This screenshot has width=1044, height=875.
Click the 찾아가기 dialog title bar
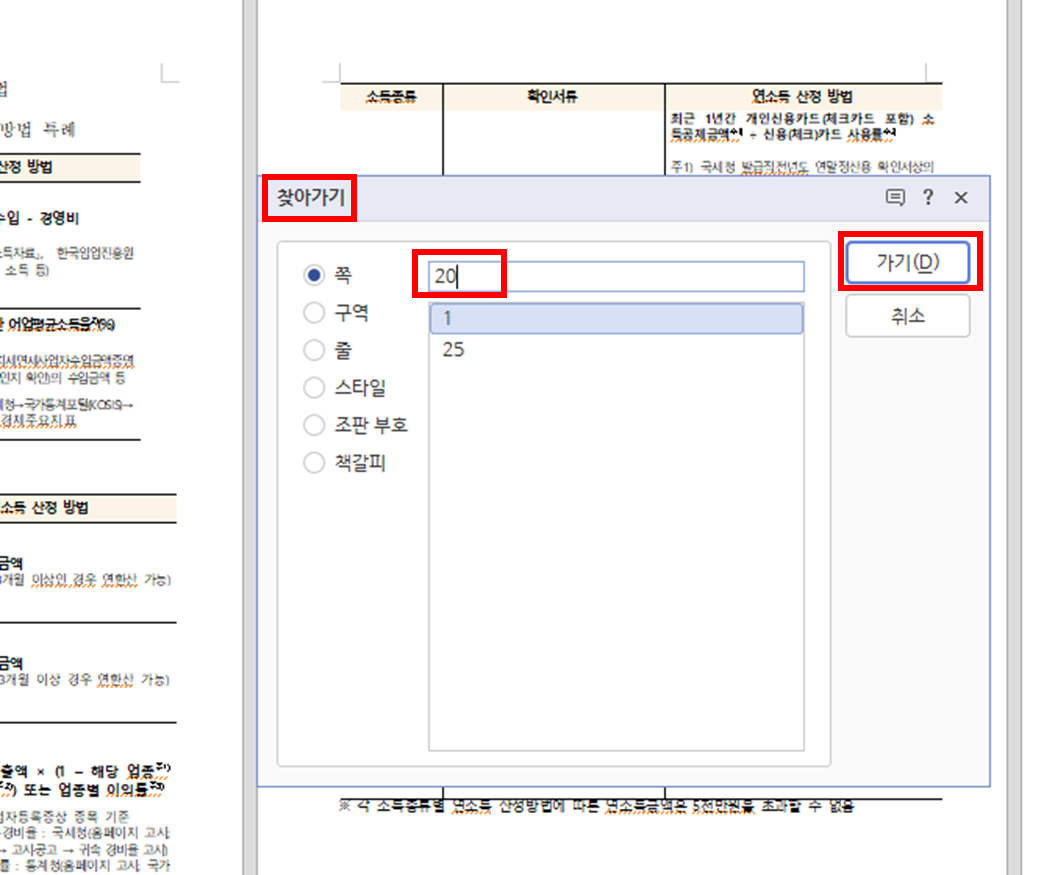600,198
